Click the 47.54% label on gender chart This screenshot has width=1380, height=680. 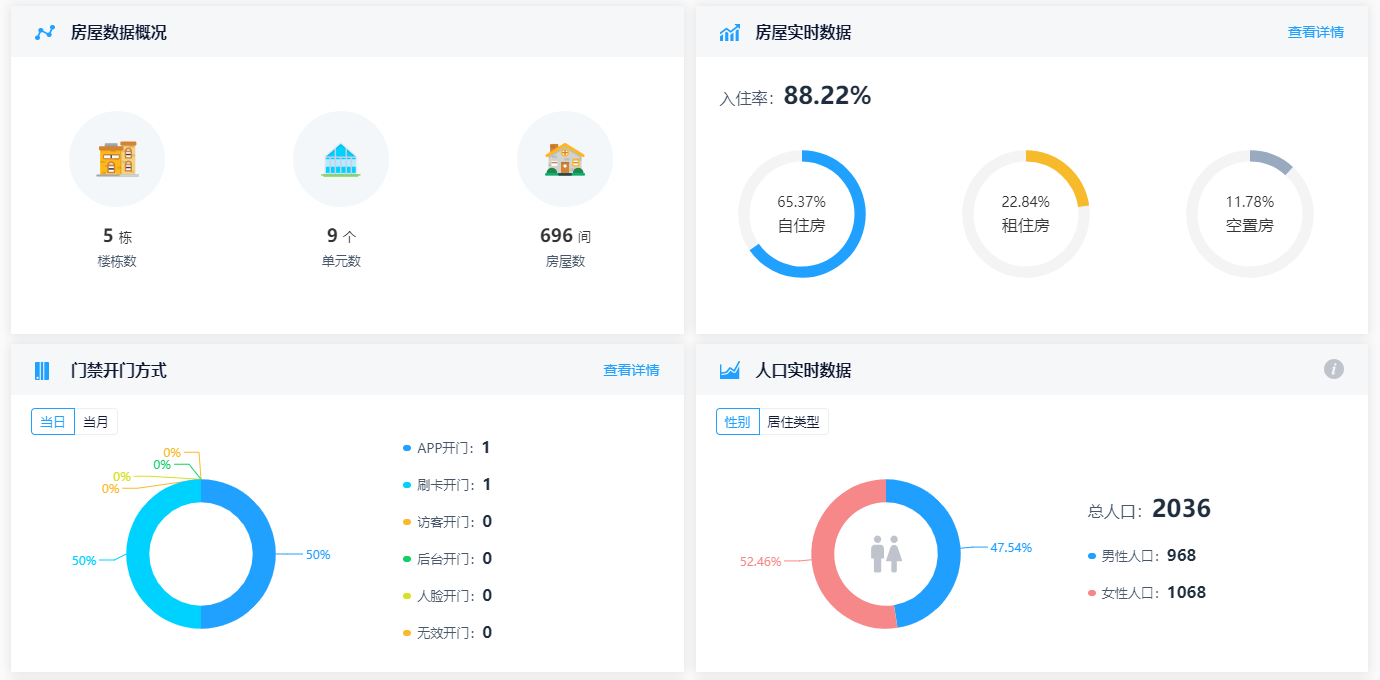pyautogui.click(x=1011, y=547)
